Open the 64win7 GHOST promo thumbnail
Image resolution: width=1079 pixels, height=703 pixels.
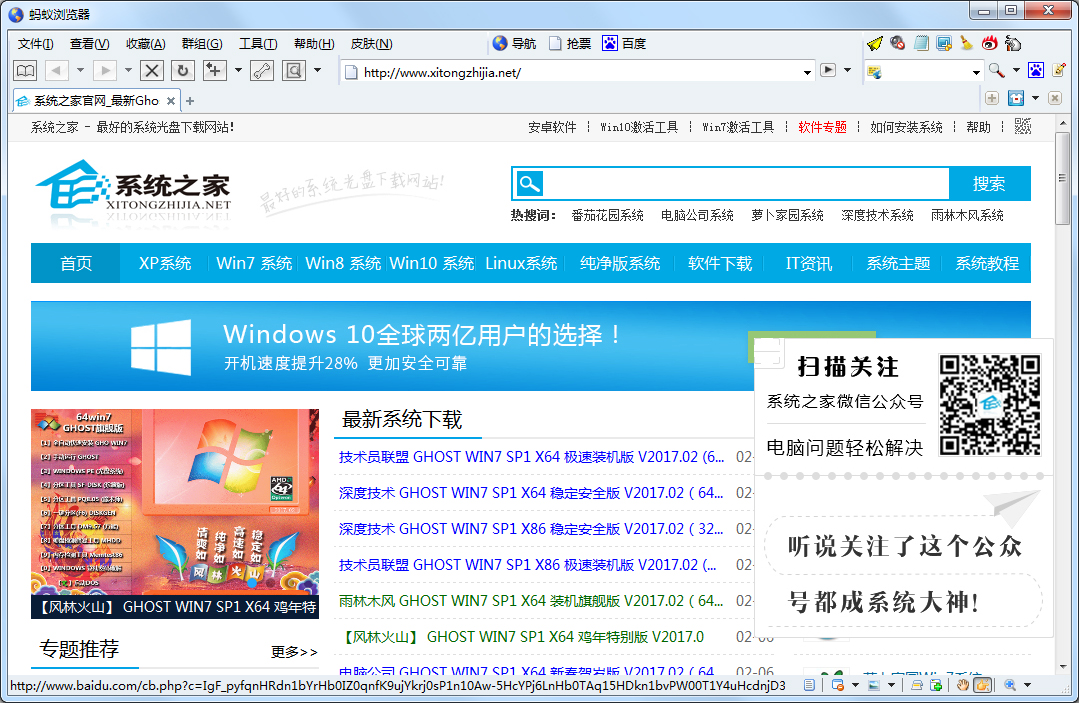pos(175,514)
